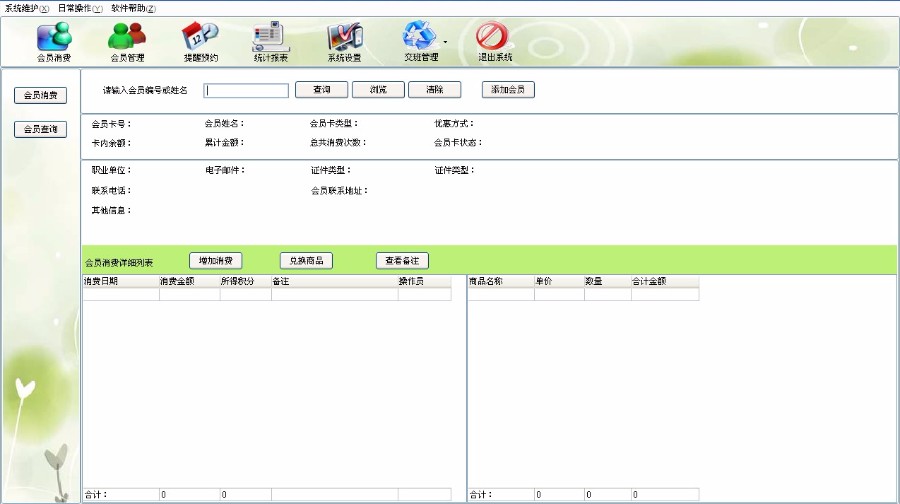Open 会员消费 toolbar icon
Screen dimensions: 900x504
(x=54, y=41)
